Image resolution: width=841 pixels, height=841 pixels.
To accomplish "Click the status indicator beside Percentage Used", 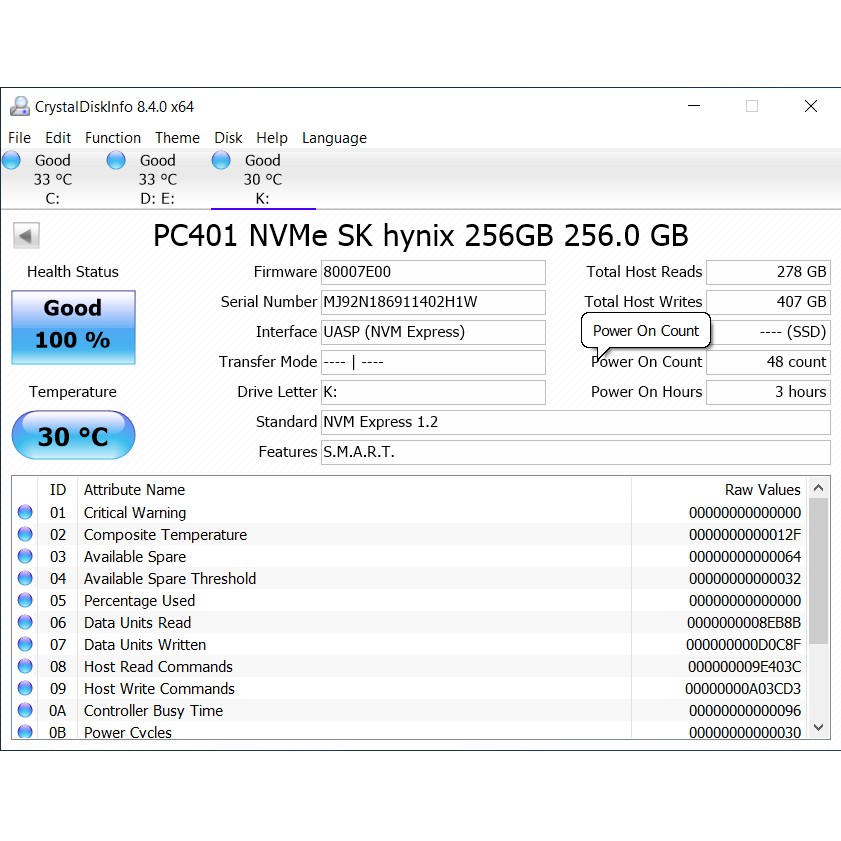I will pos(24,600).
